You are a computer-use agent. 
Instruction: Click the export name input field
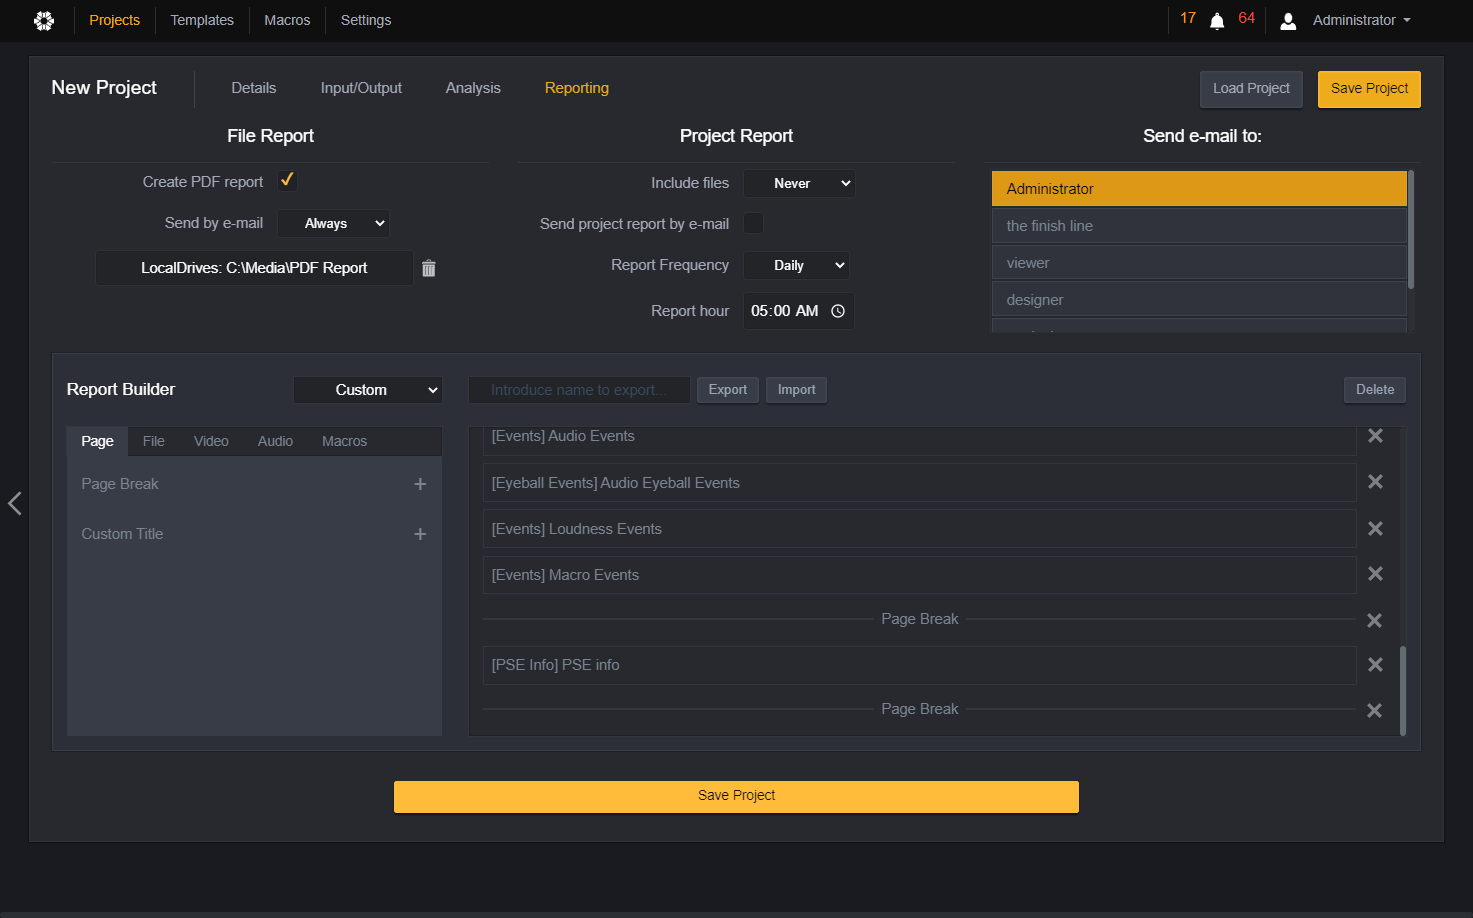tap(579, 390)
